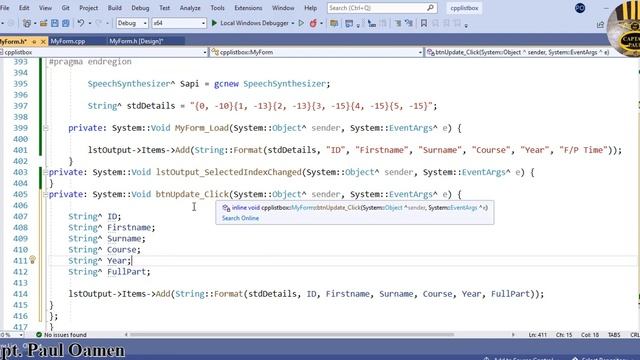Viewport: 640px width, 360px height.
Task: Open the Edit menu
Action: click(24, 8)
